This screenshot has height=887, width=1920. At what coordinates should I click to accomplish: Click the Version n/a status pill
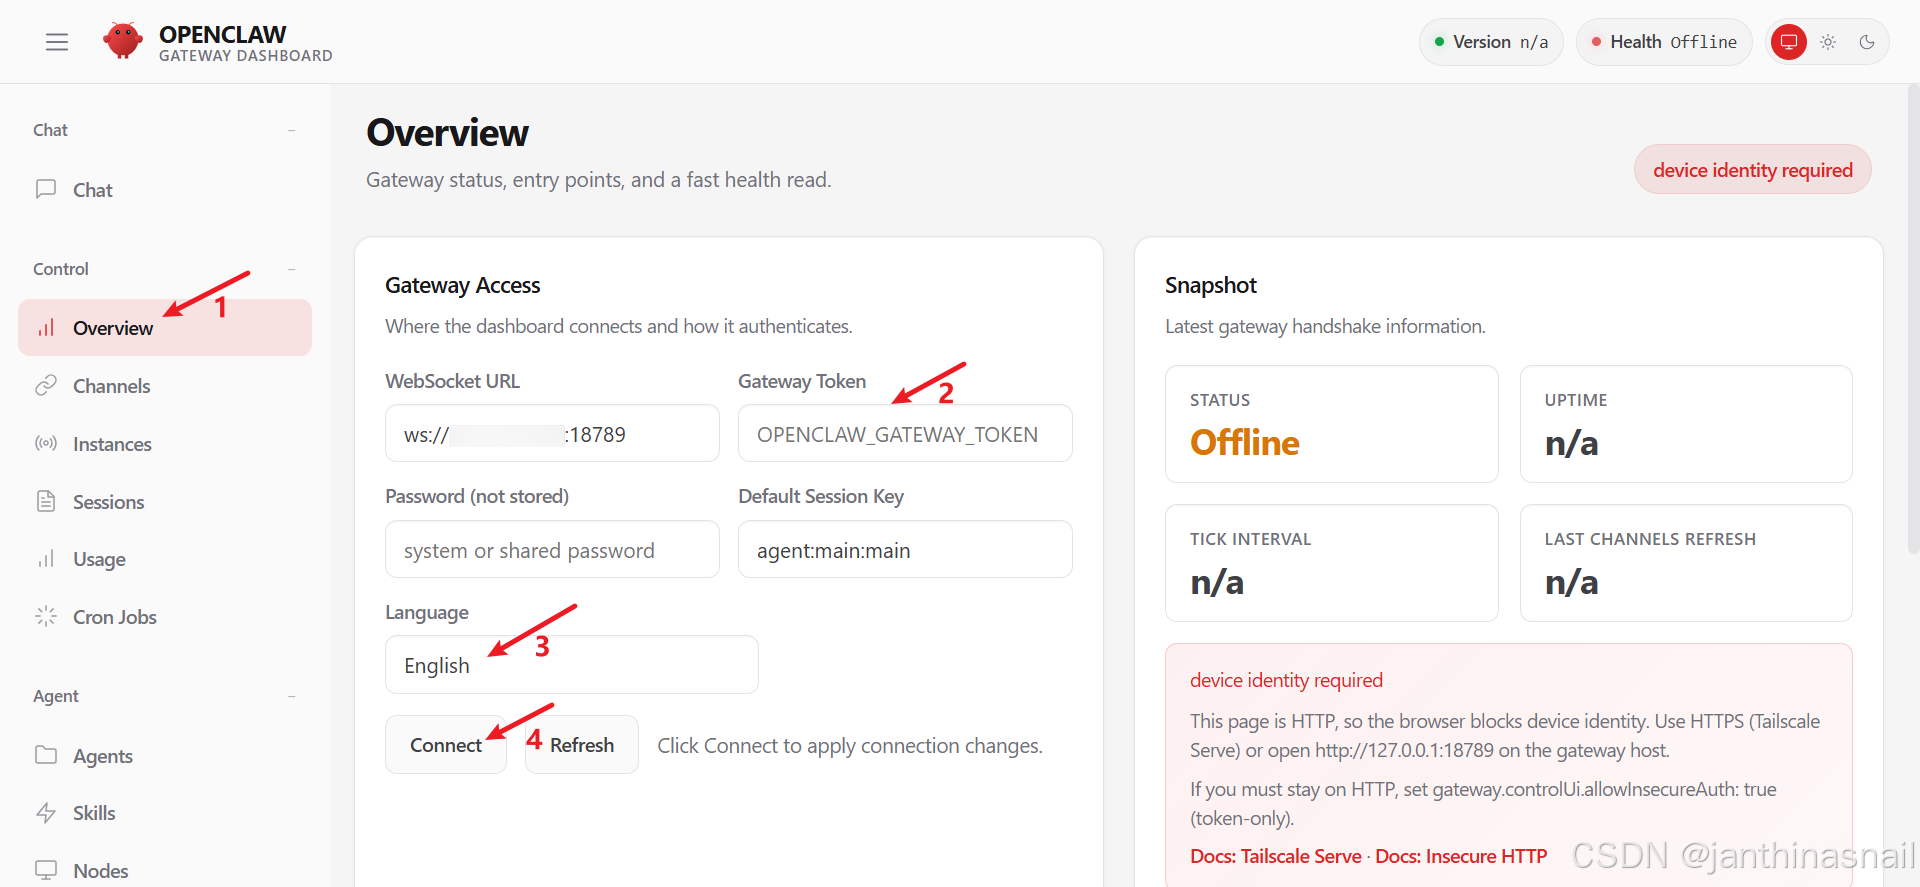(x=1491, y=42)
